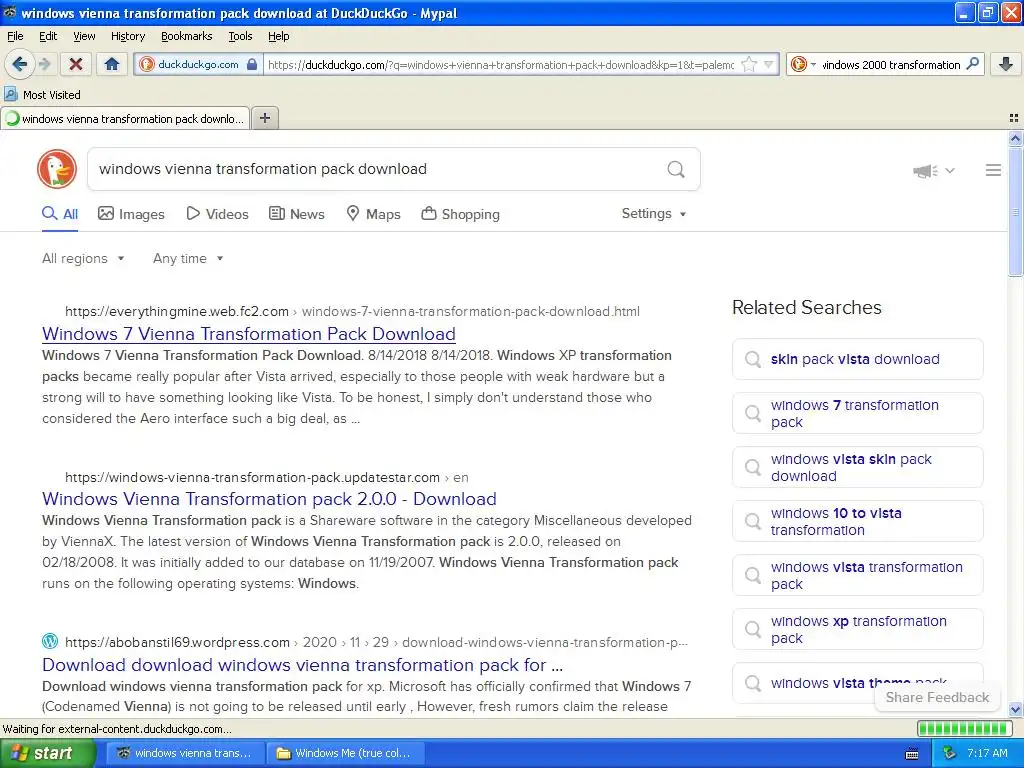Switch to Shopping results tab
1024x768 pixels.
pyautogui.click(x=460, y=214)
